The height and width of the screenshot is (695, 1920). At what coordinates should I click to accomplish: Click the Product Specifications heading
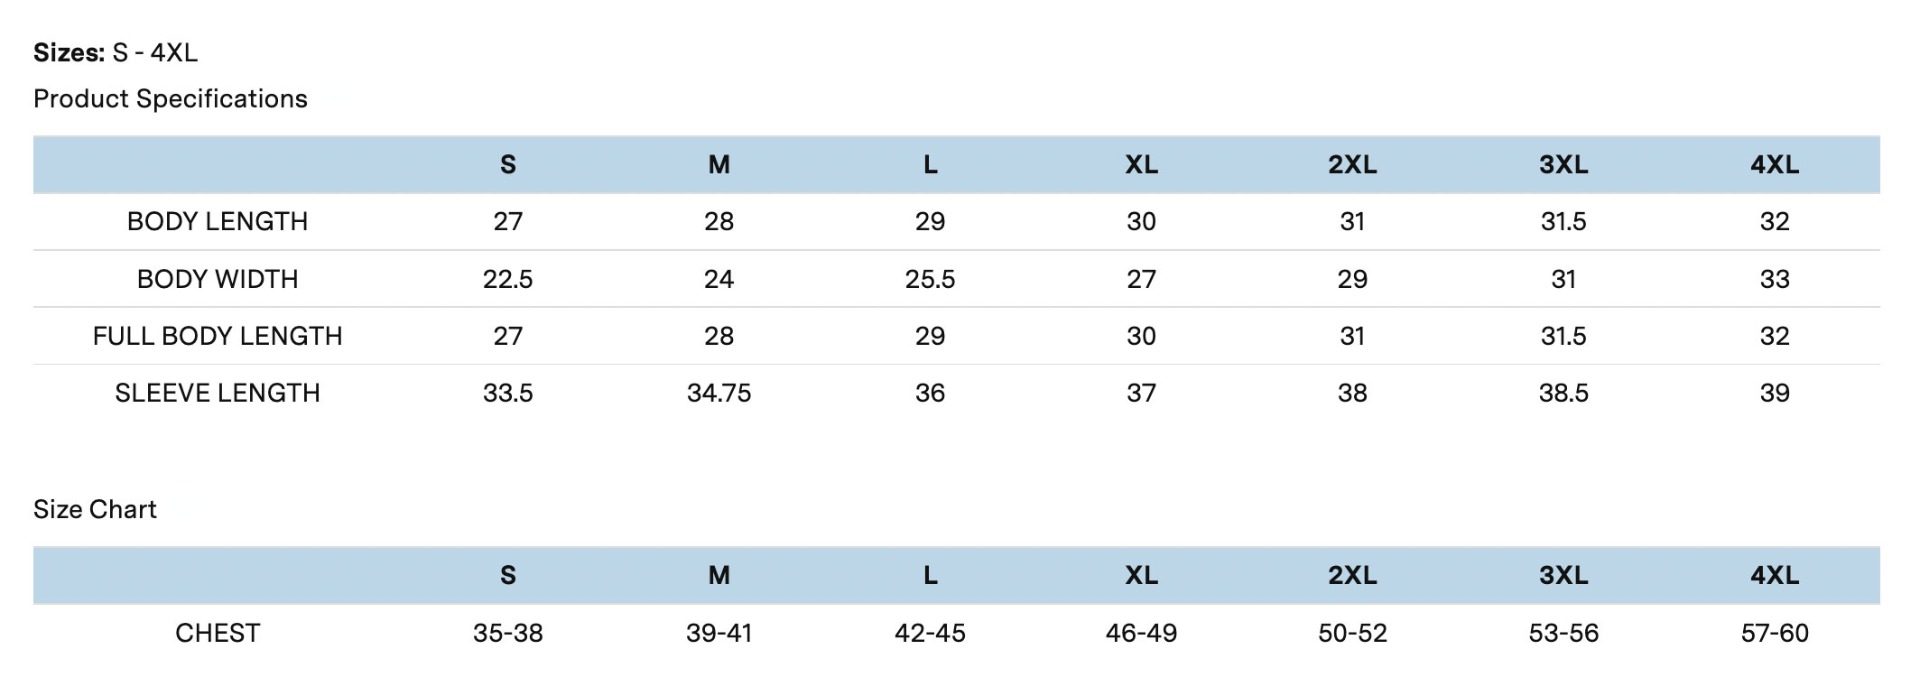(x=170, y=99)
